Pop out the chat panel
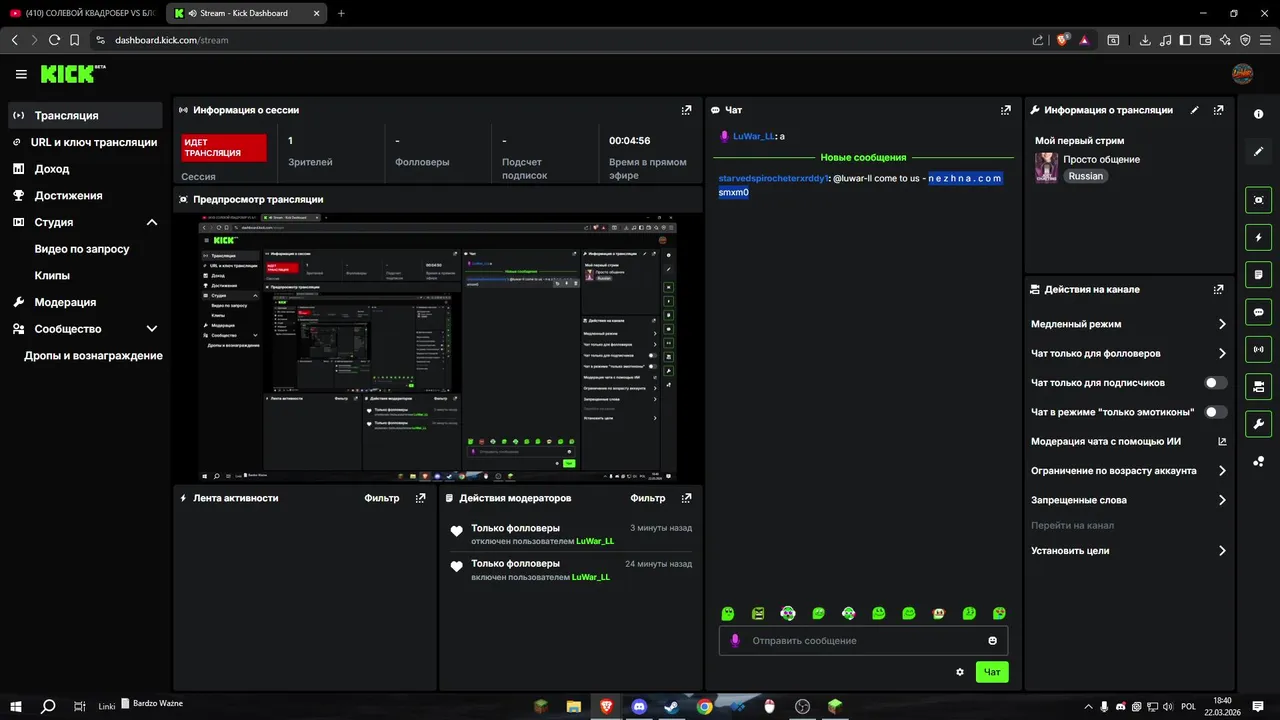Image resolution: width=1280 pixels, height=720 pixels. tap(1006, 110)
